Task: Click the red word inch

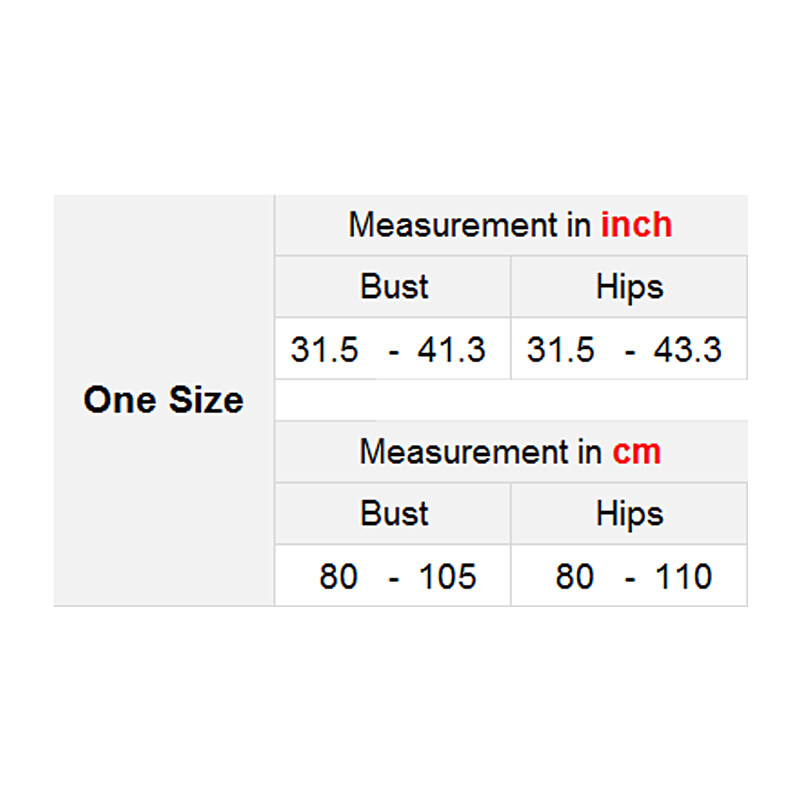Action: pyautogui.click(x=636, y=225)
